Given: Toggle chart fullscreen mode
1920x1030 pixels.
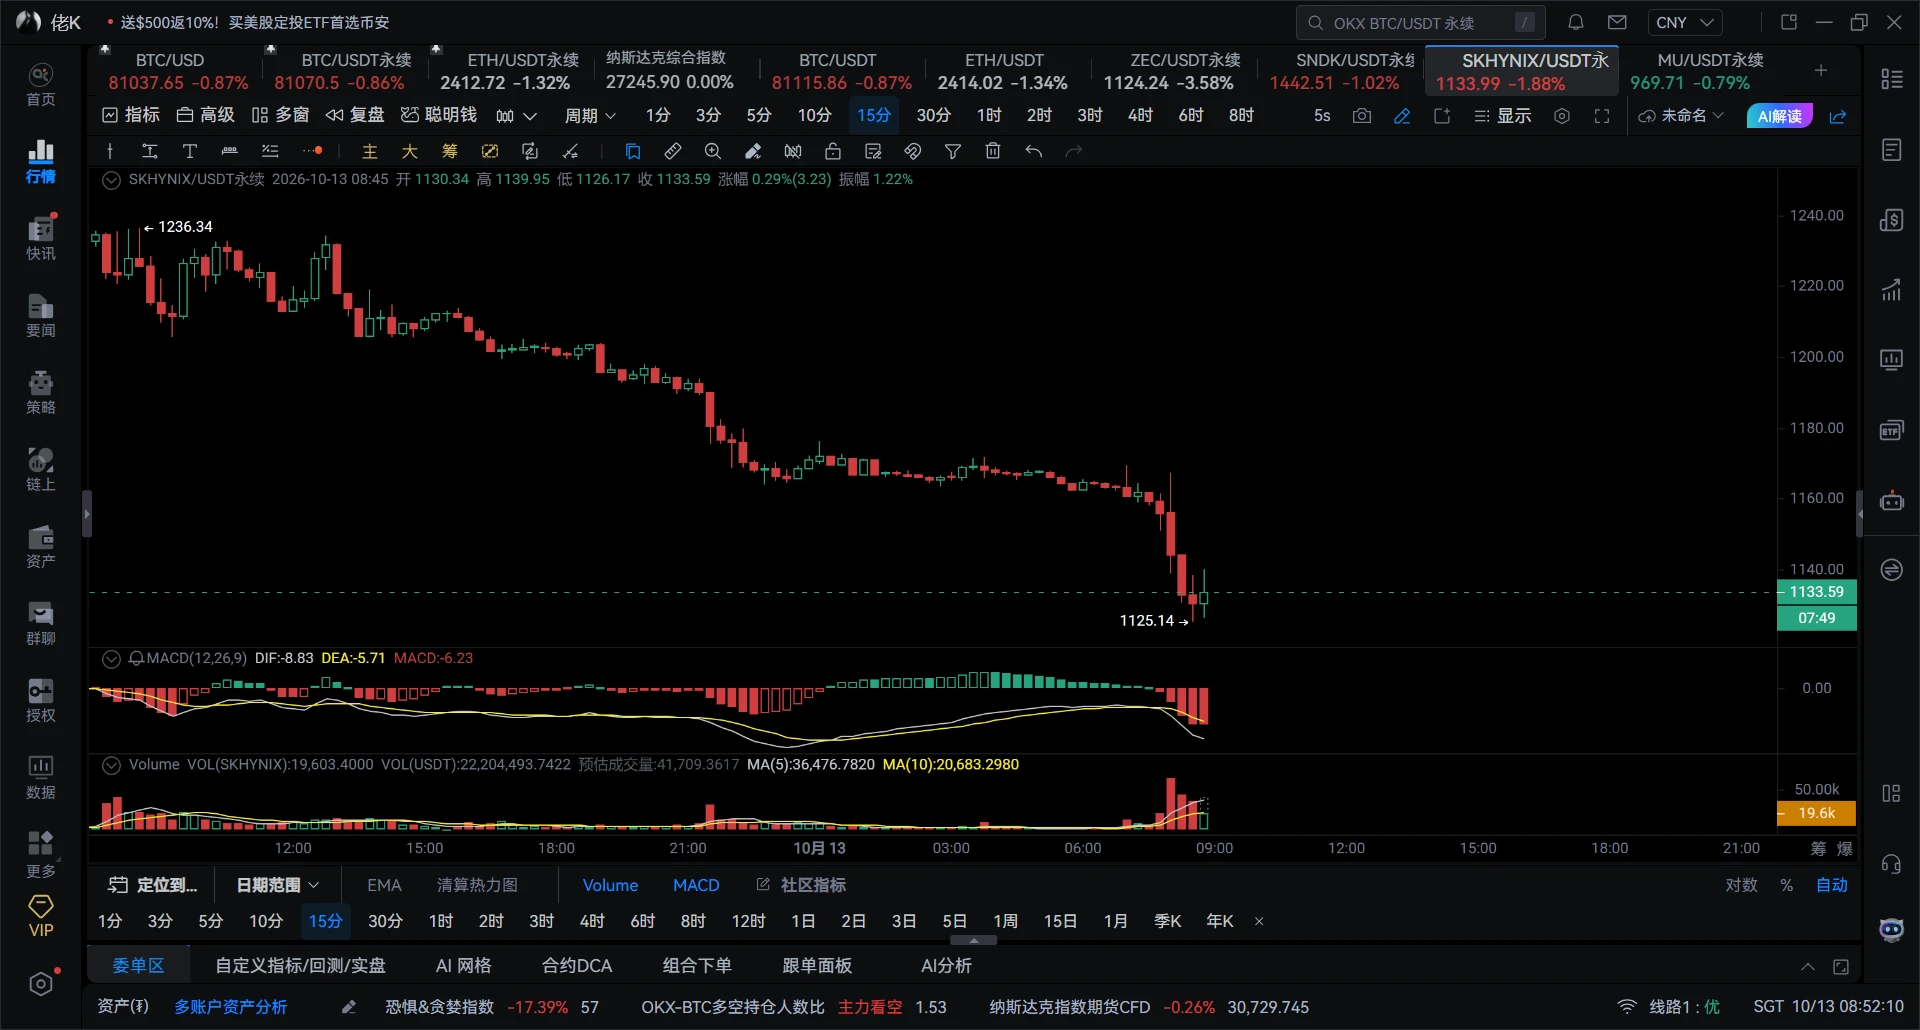Looking at the screenshot, I should click(1602, 116).
